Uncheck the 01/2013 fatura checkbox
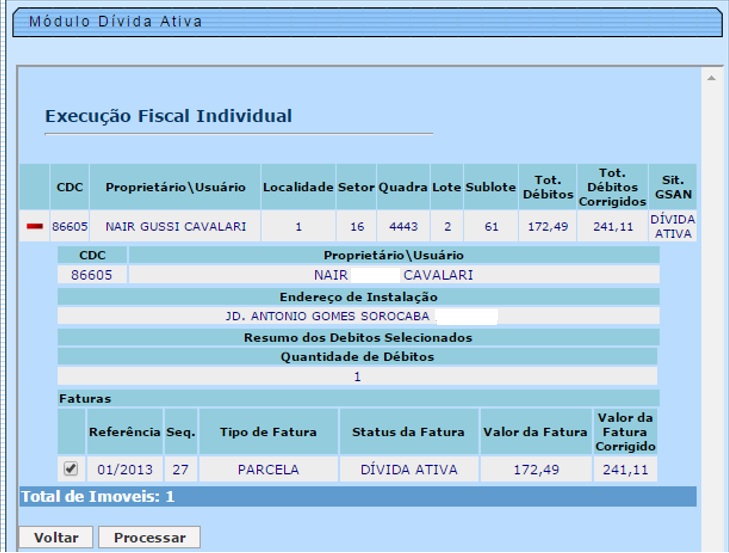The height and width of the screenshot is (553, 729). [x=71, y=468]
